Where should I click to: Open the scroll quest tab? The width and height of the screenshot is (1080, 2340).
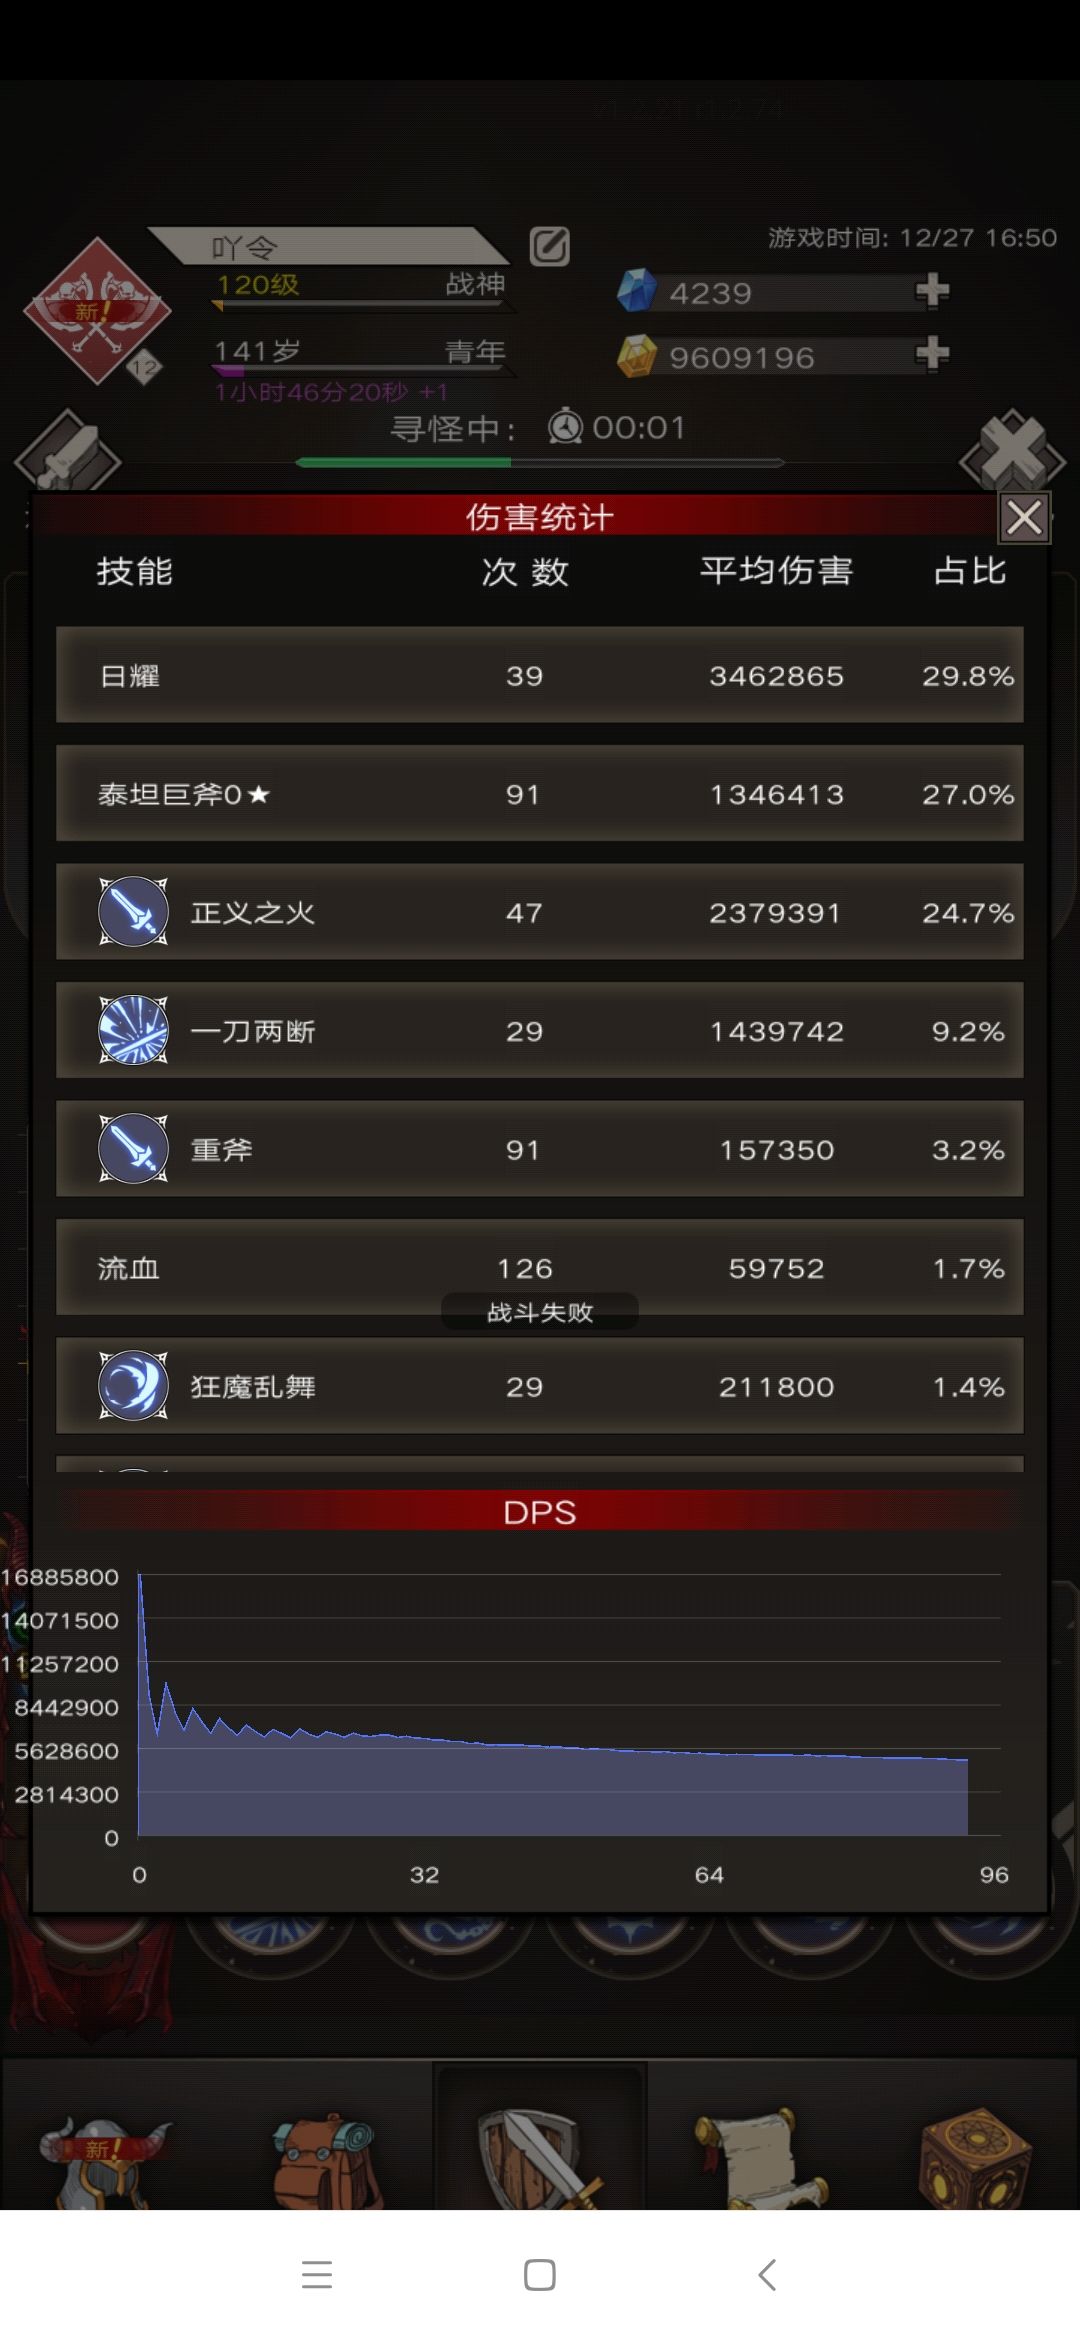(757, 2158)
